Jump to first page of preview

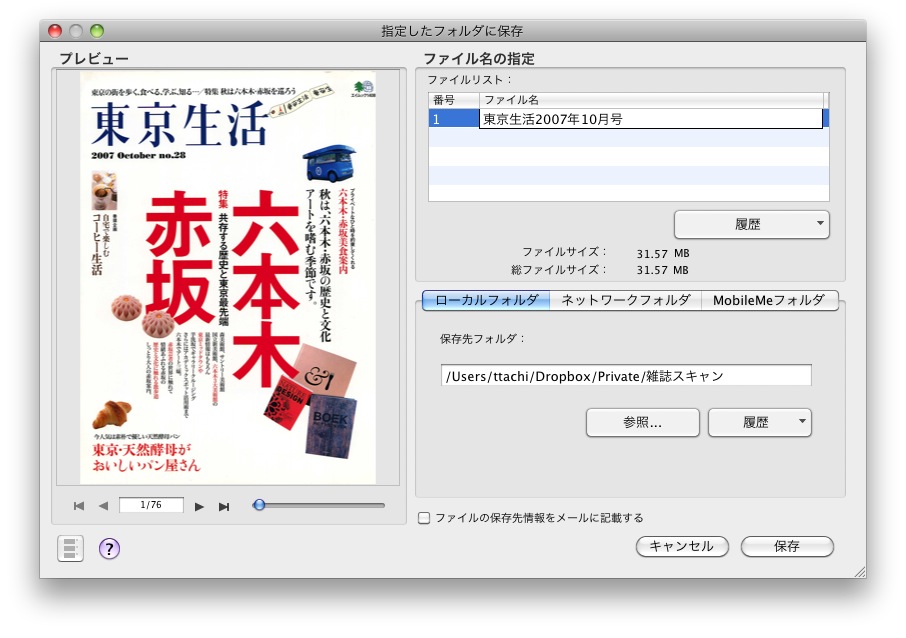pos(79,506)
